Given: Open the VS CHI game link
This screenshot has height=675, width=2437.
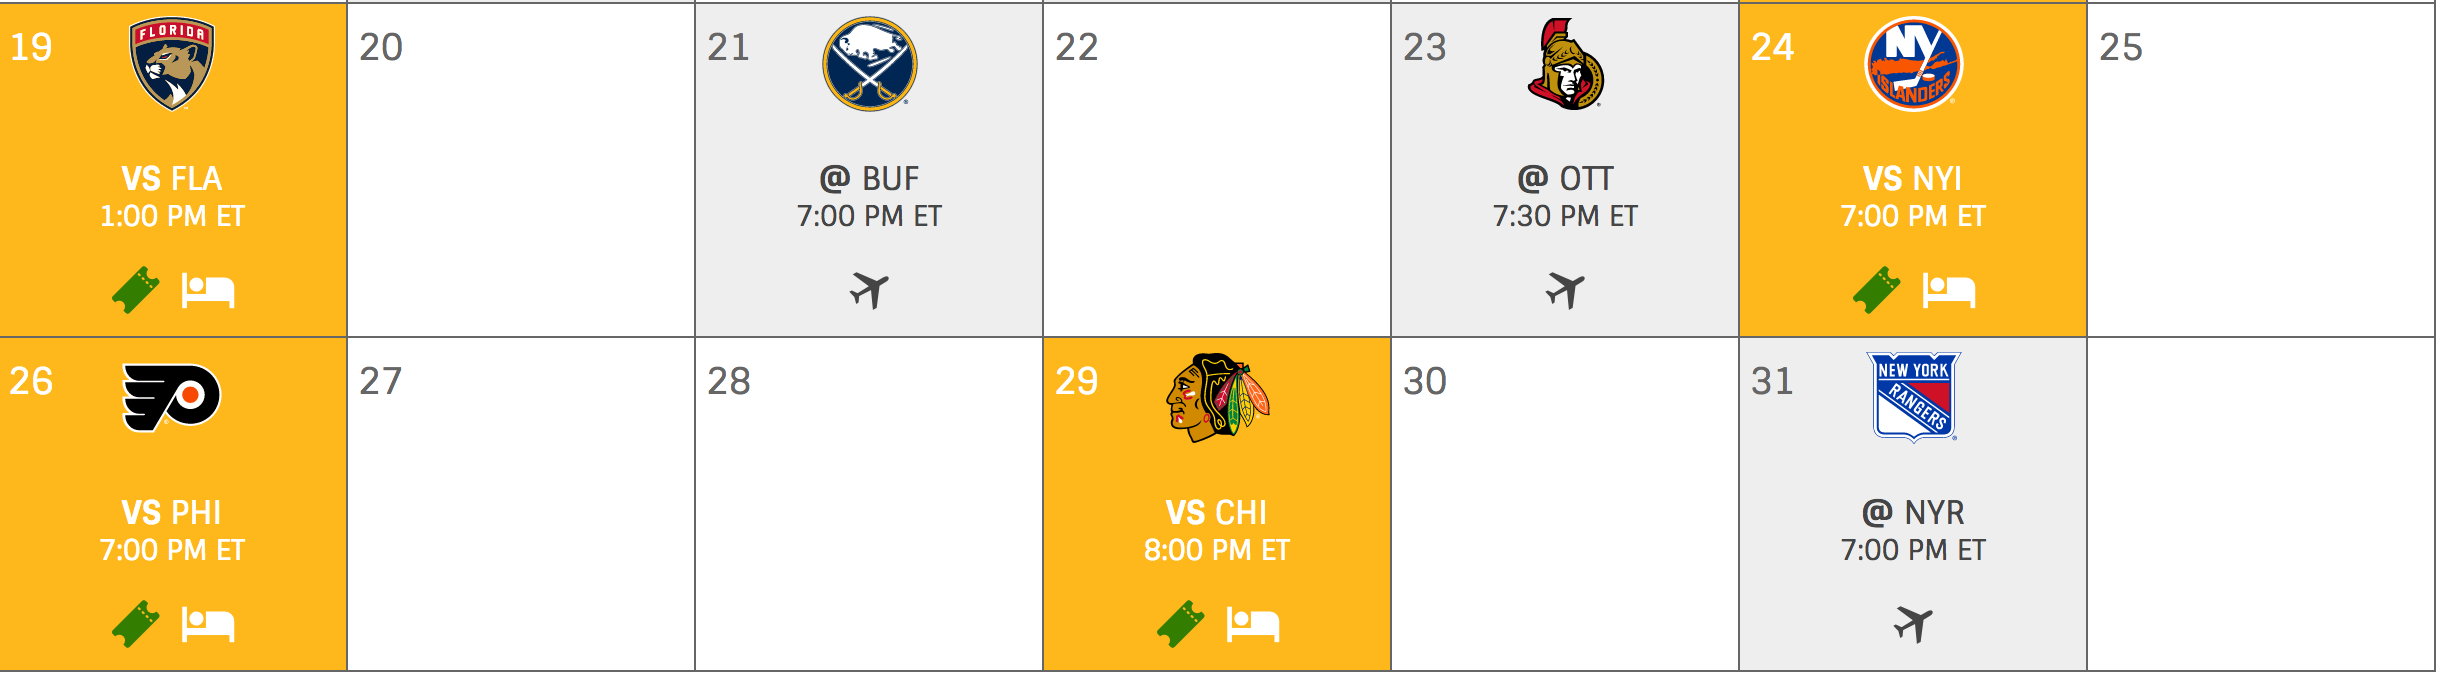Looking at the screenshot, I should coord(1216,513).
